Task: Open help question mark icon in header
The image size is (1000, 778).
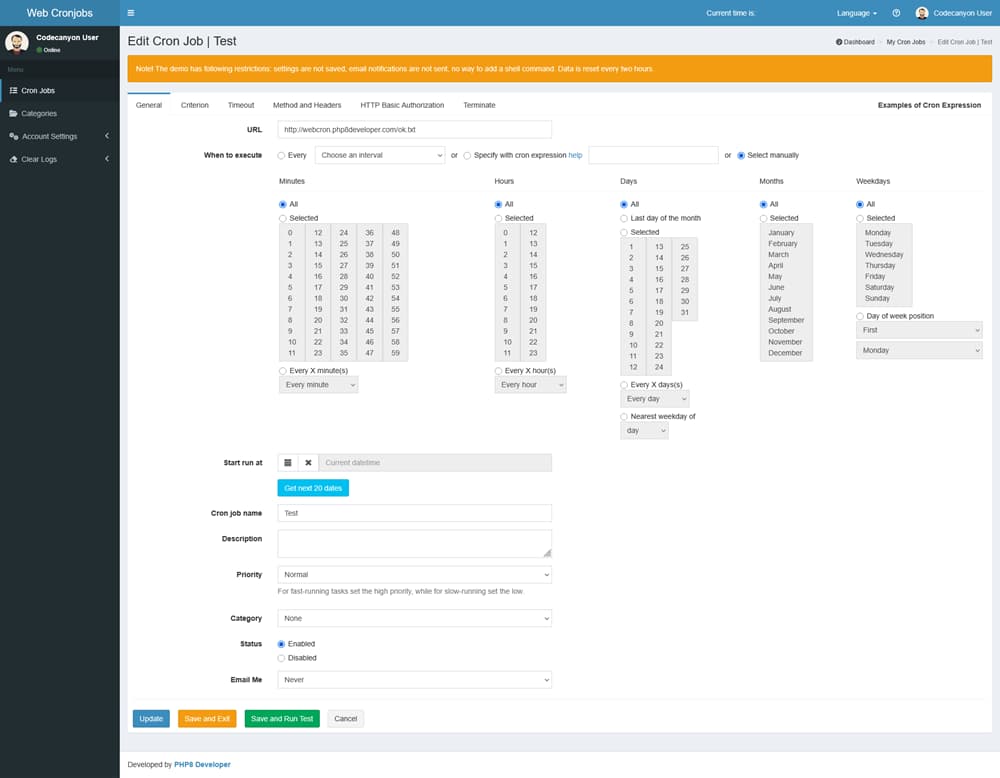Action: [x=896, y=13]
